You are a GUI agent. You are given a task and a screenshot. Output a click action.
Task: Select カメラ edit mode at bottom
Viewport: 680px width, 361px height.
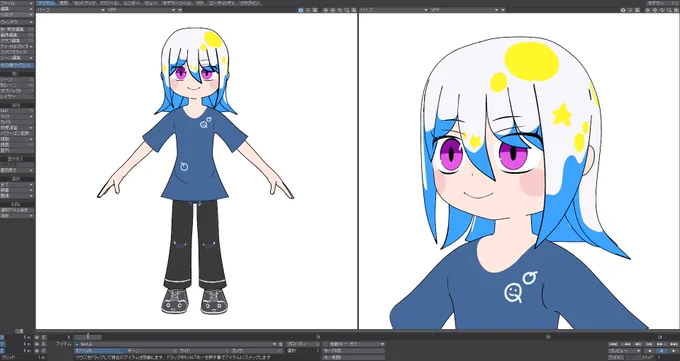256,351
